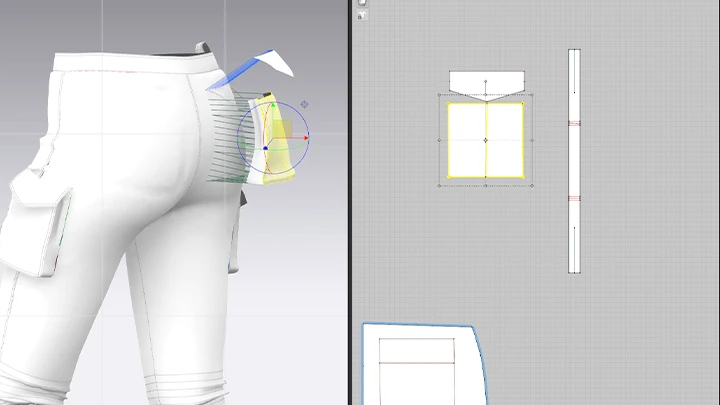The height and width of the screenshot is (405, 720).
Task: Click the blue Z-axis gizmo handle
Action: pos(265,148)
